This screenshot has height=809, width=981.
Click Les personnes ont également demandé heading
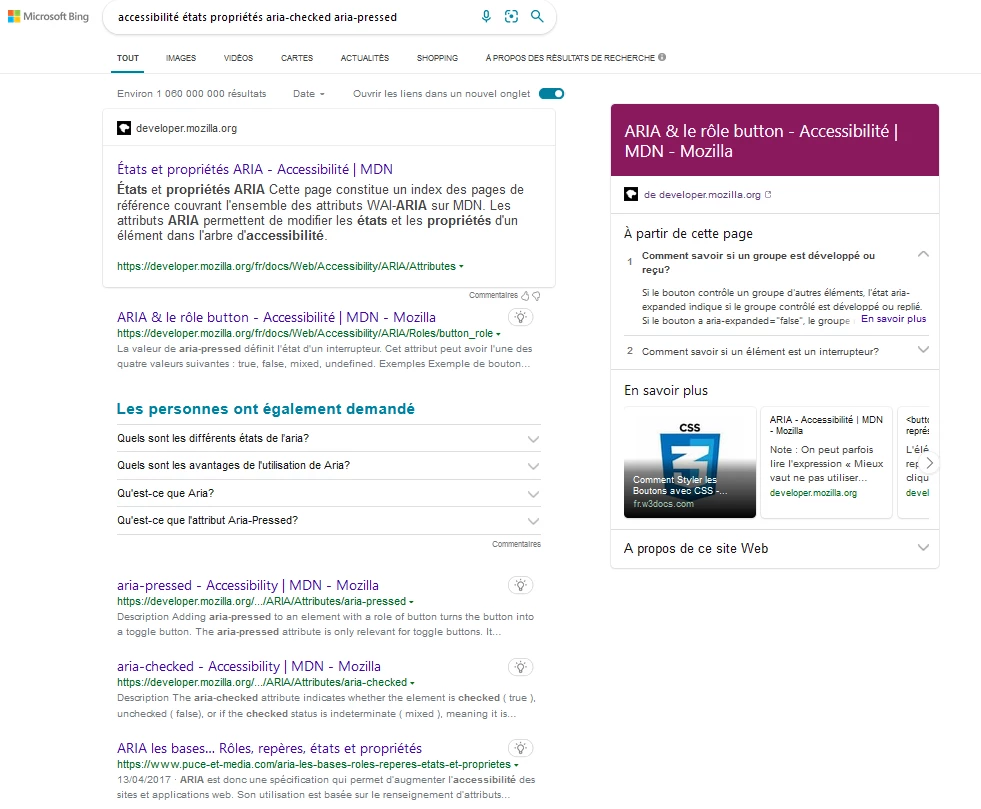coord(265,409)
